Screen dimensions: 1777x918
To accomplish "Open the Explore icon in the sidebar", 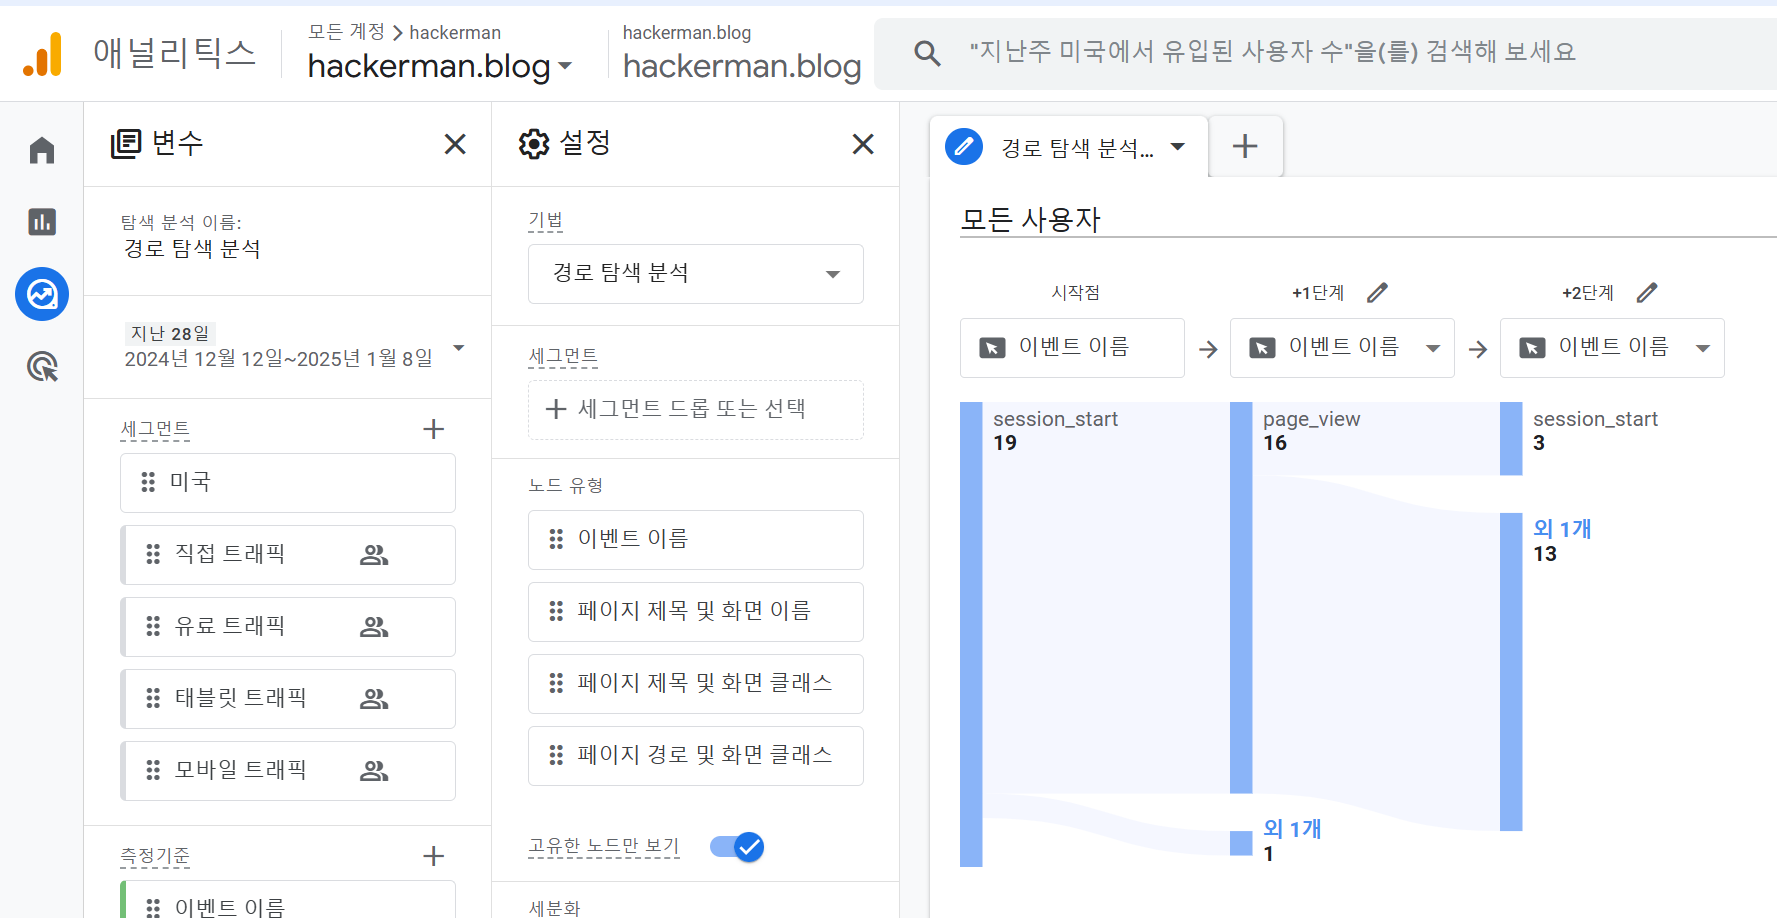I will [x=42, y=294].
